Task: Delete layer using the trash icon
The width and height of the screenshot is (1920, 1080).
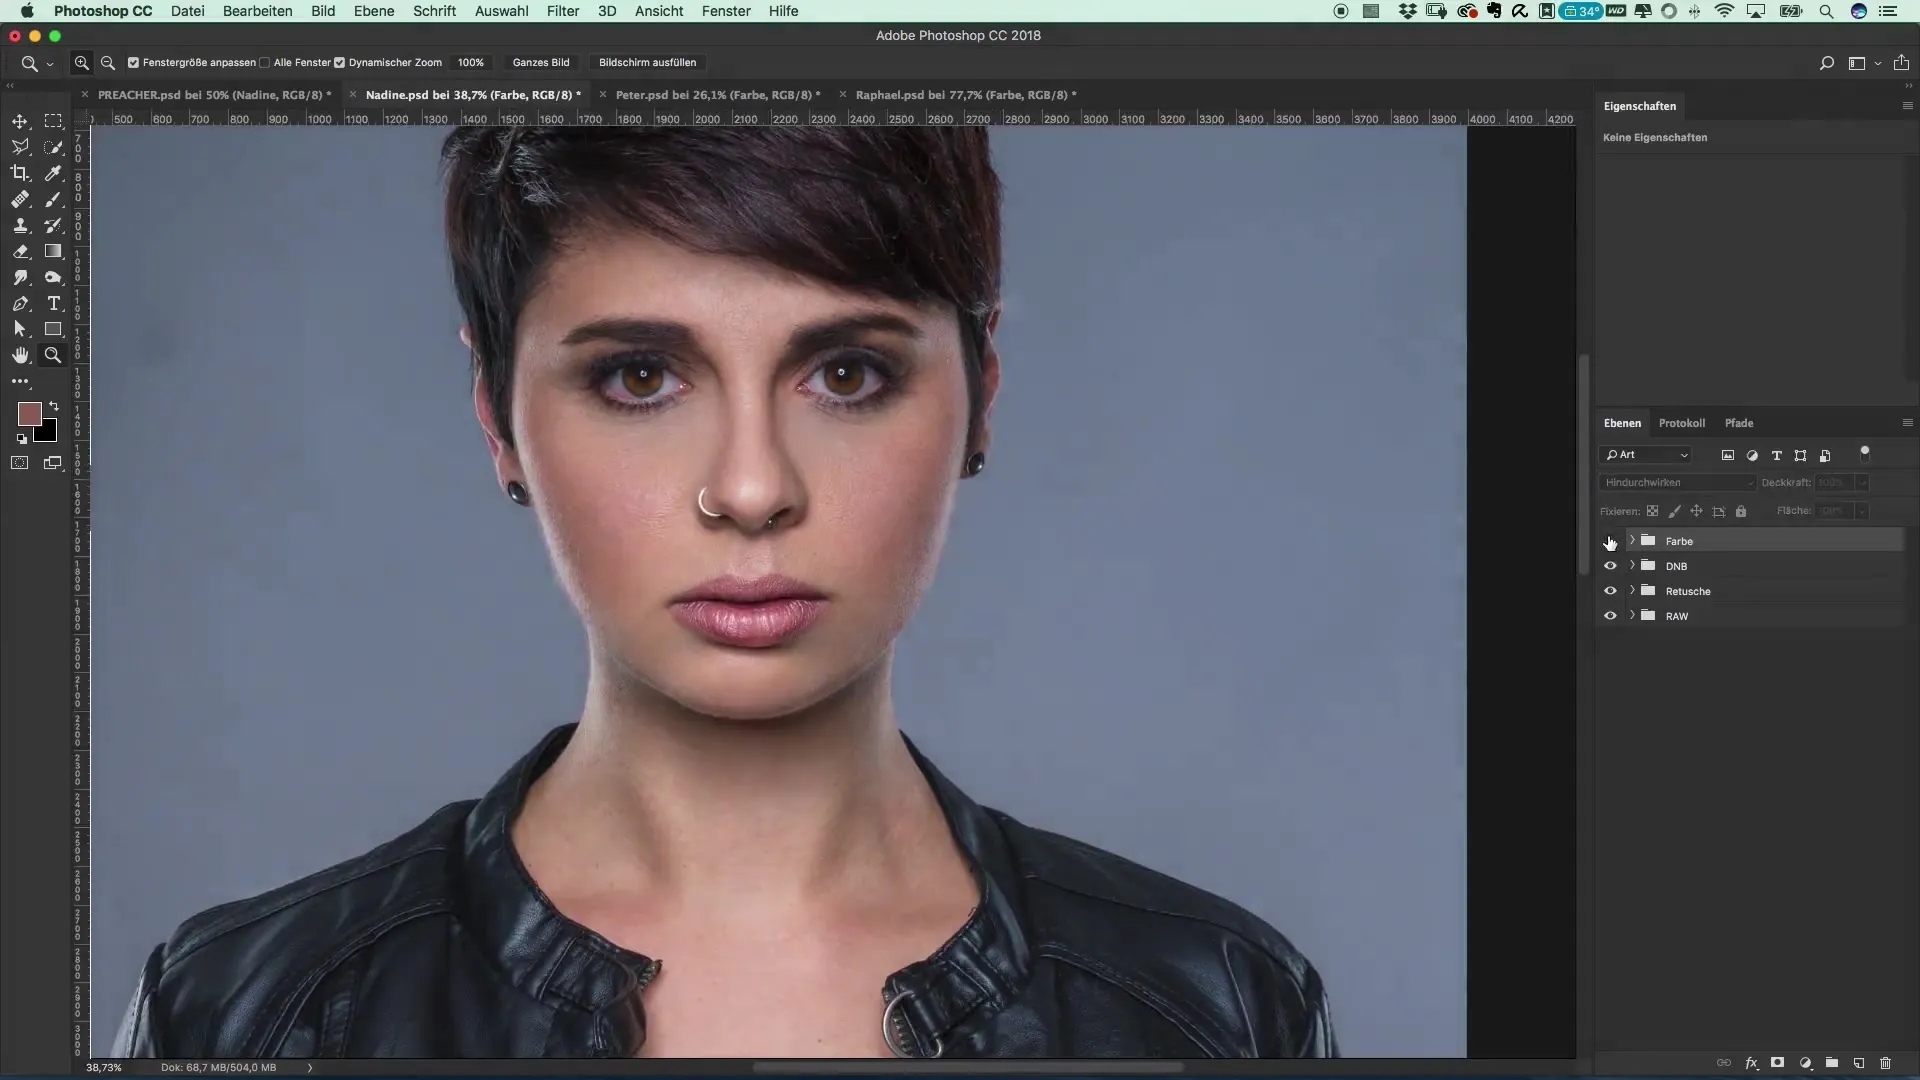Action: 1886,1063
